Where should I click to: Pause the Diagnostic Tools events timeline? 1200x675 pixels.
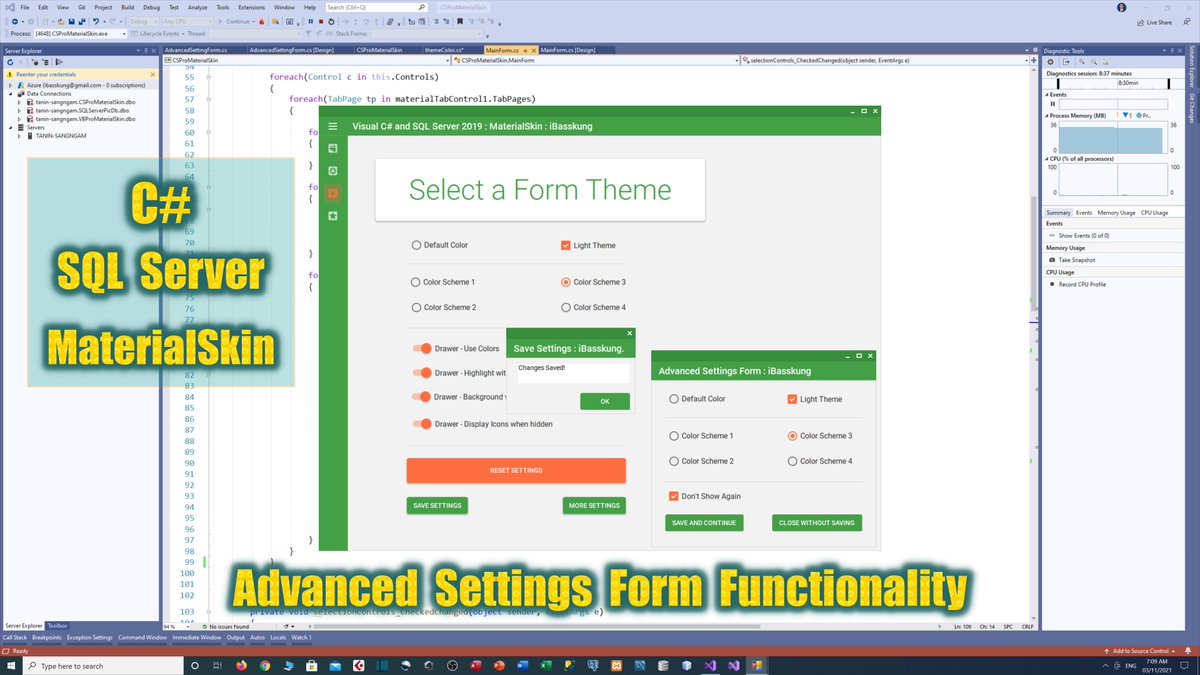click(1052, 103)
